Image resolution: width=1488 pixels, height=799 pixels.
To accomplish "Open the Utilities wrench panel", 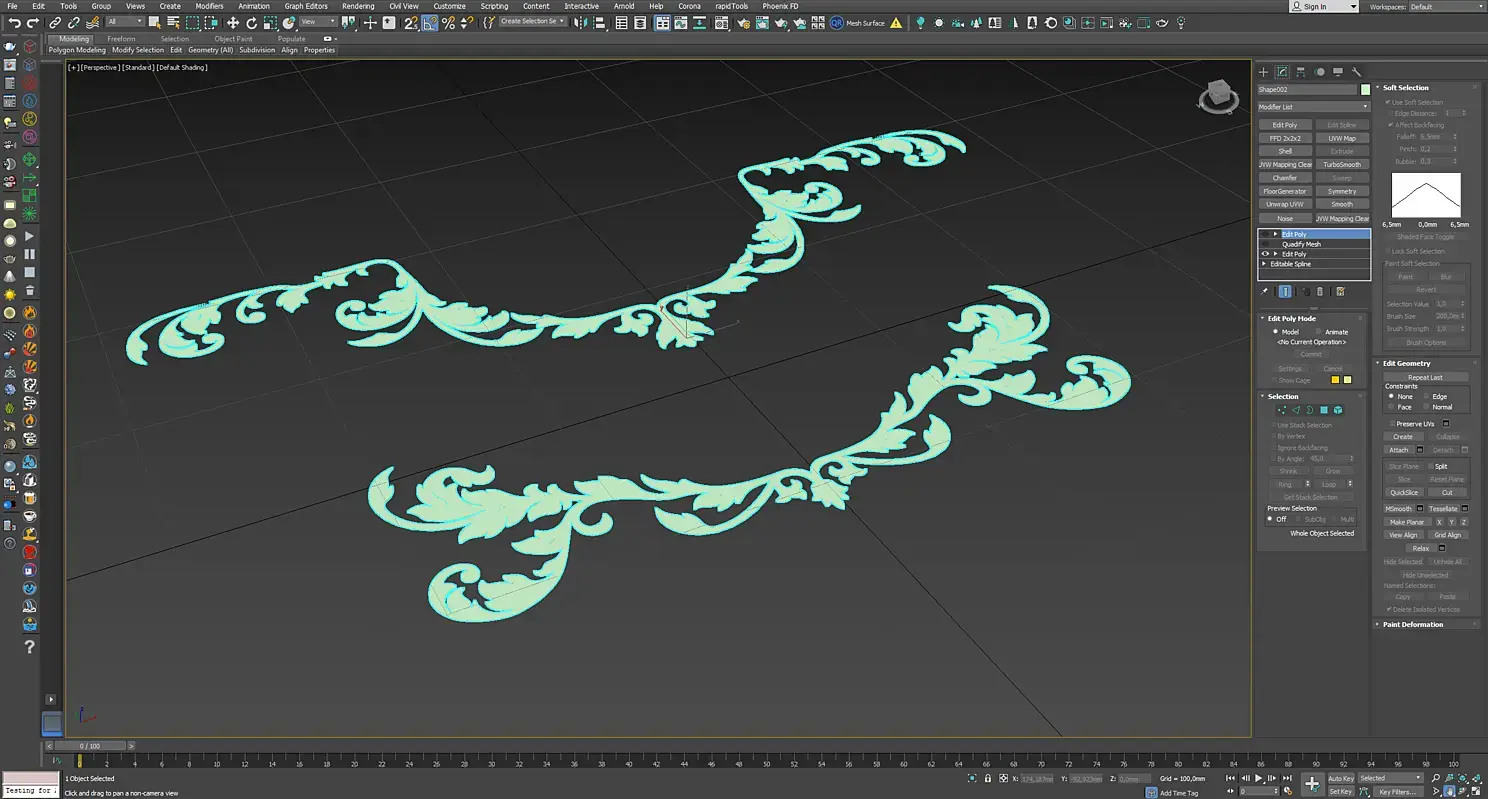I will coord(1357,72).
